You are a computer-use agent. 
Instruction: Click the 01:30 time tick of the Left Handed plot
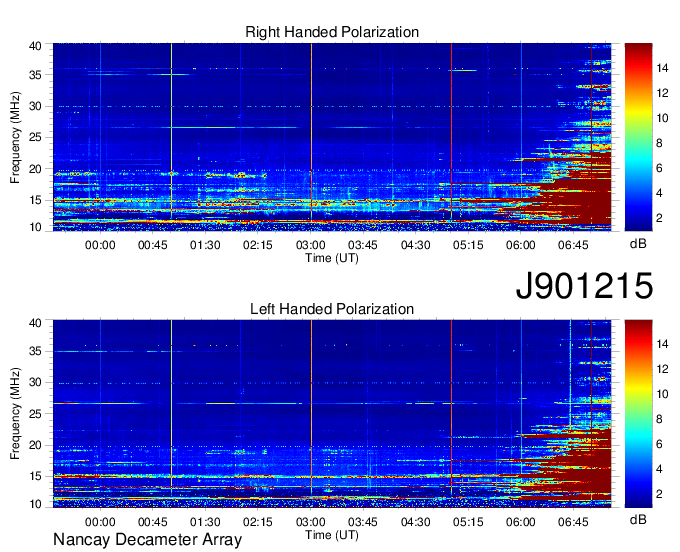click(205, 522)
